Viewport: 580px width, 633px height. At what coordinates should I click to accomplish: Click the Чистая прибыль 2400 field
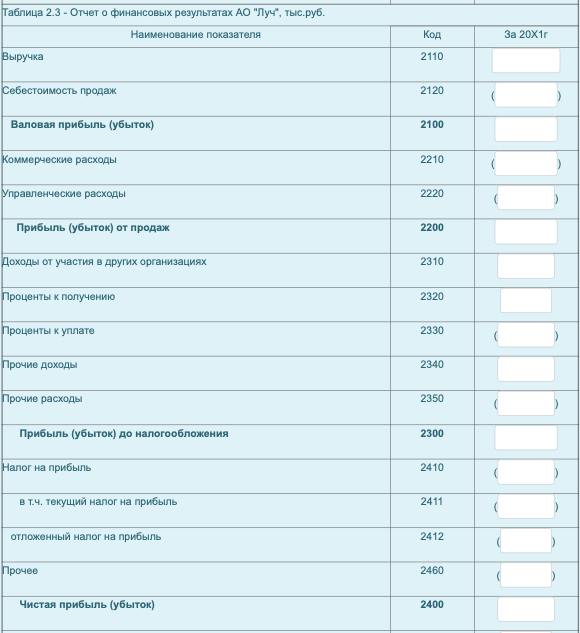[526, 609]
